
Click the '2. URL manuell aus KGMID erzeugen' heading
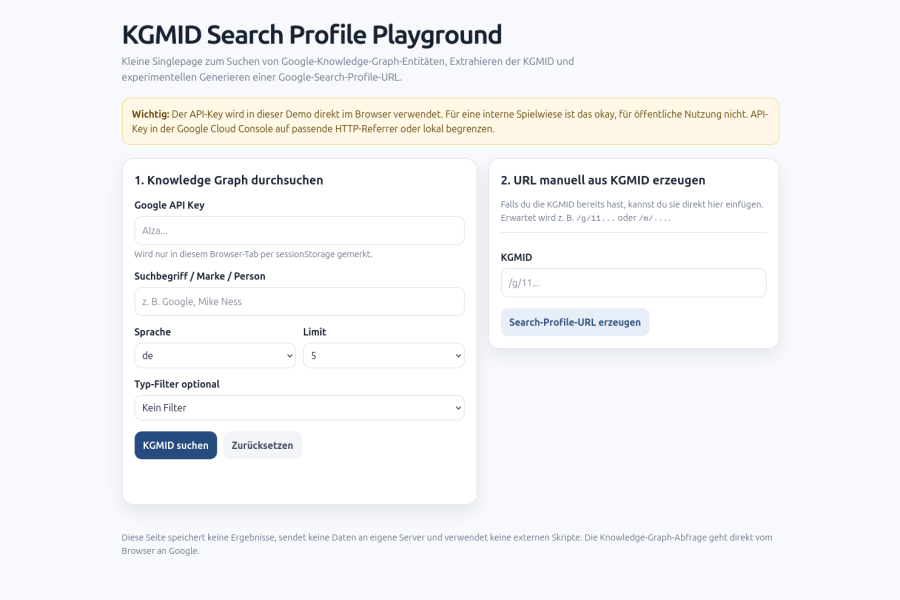(x=603, y=180)
